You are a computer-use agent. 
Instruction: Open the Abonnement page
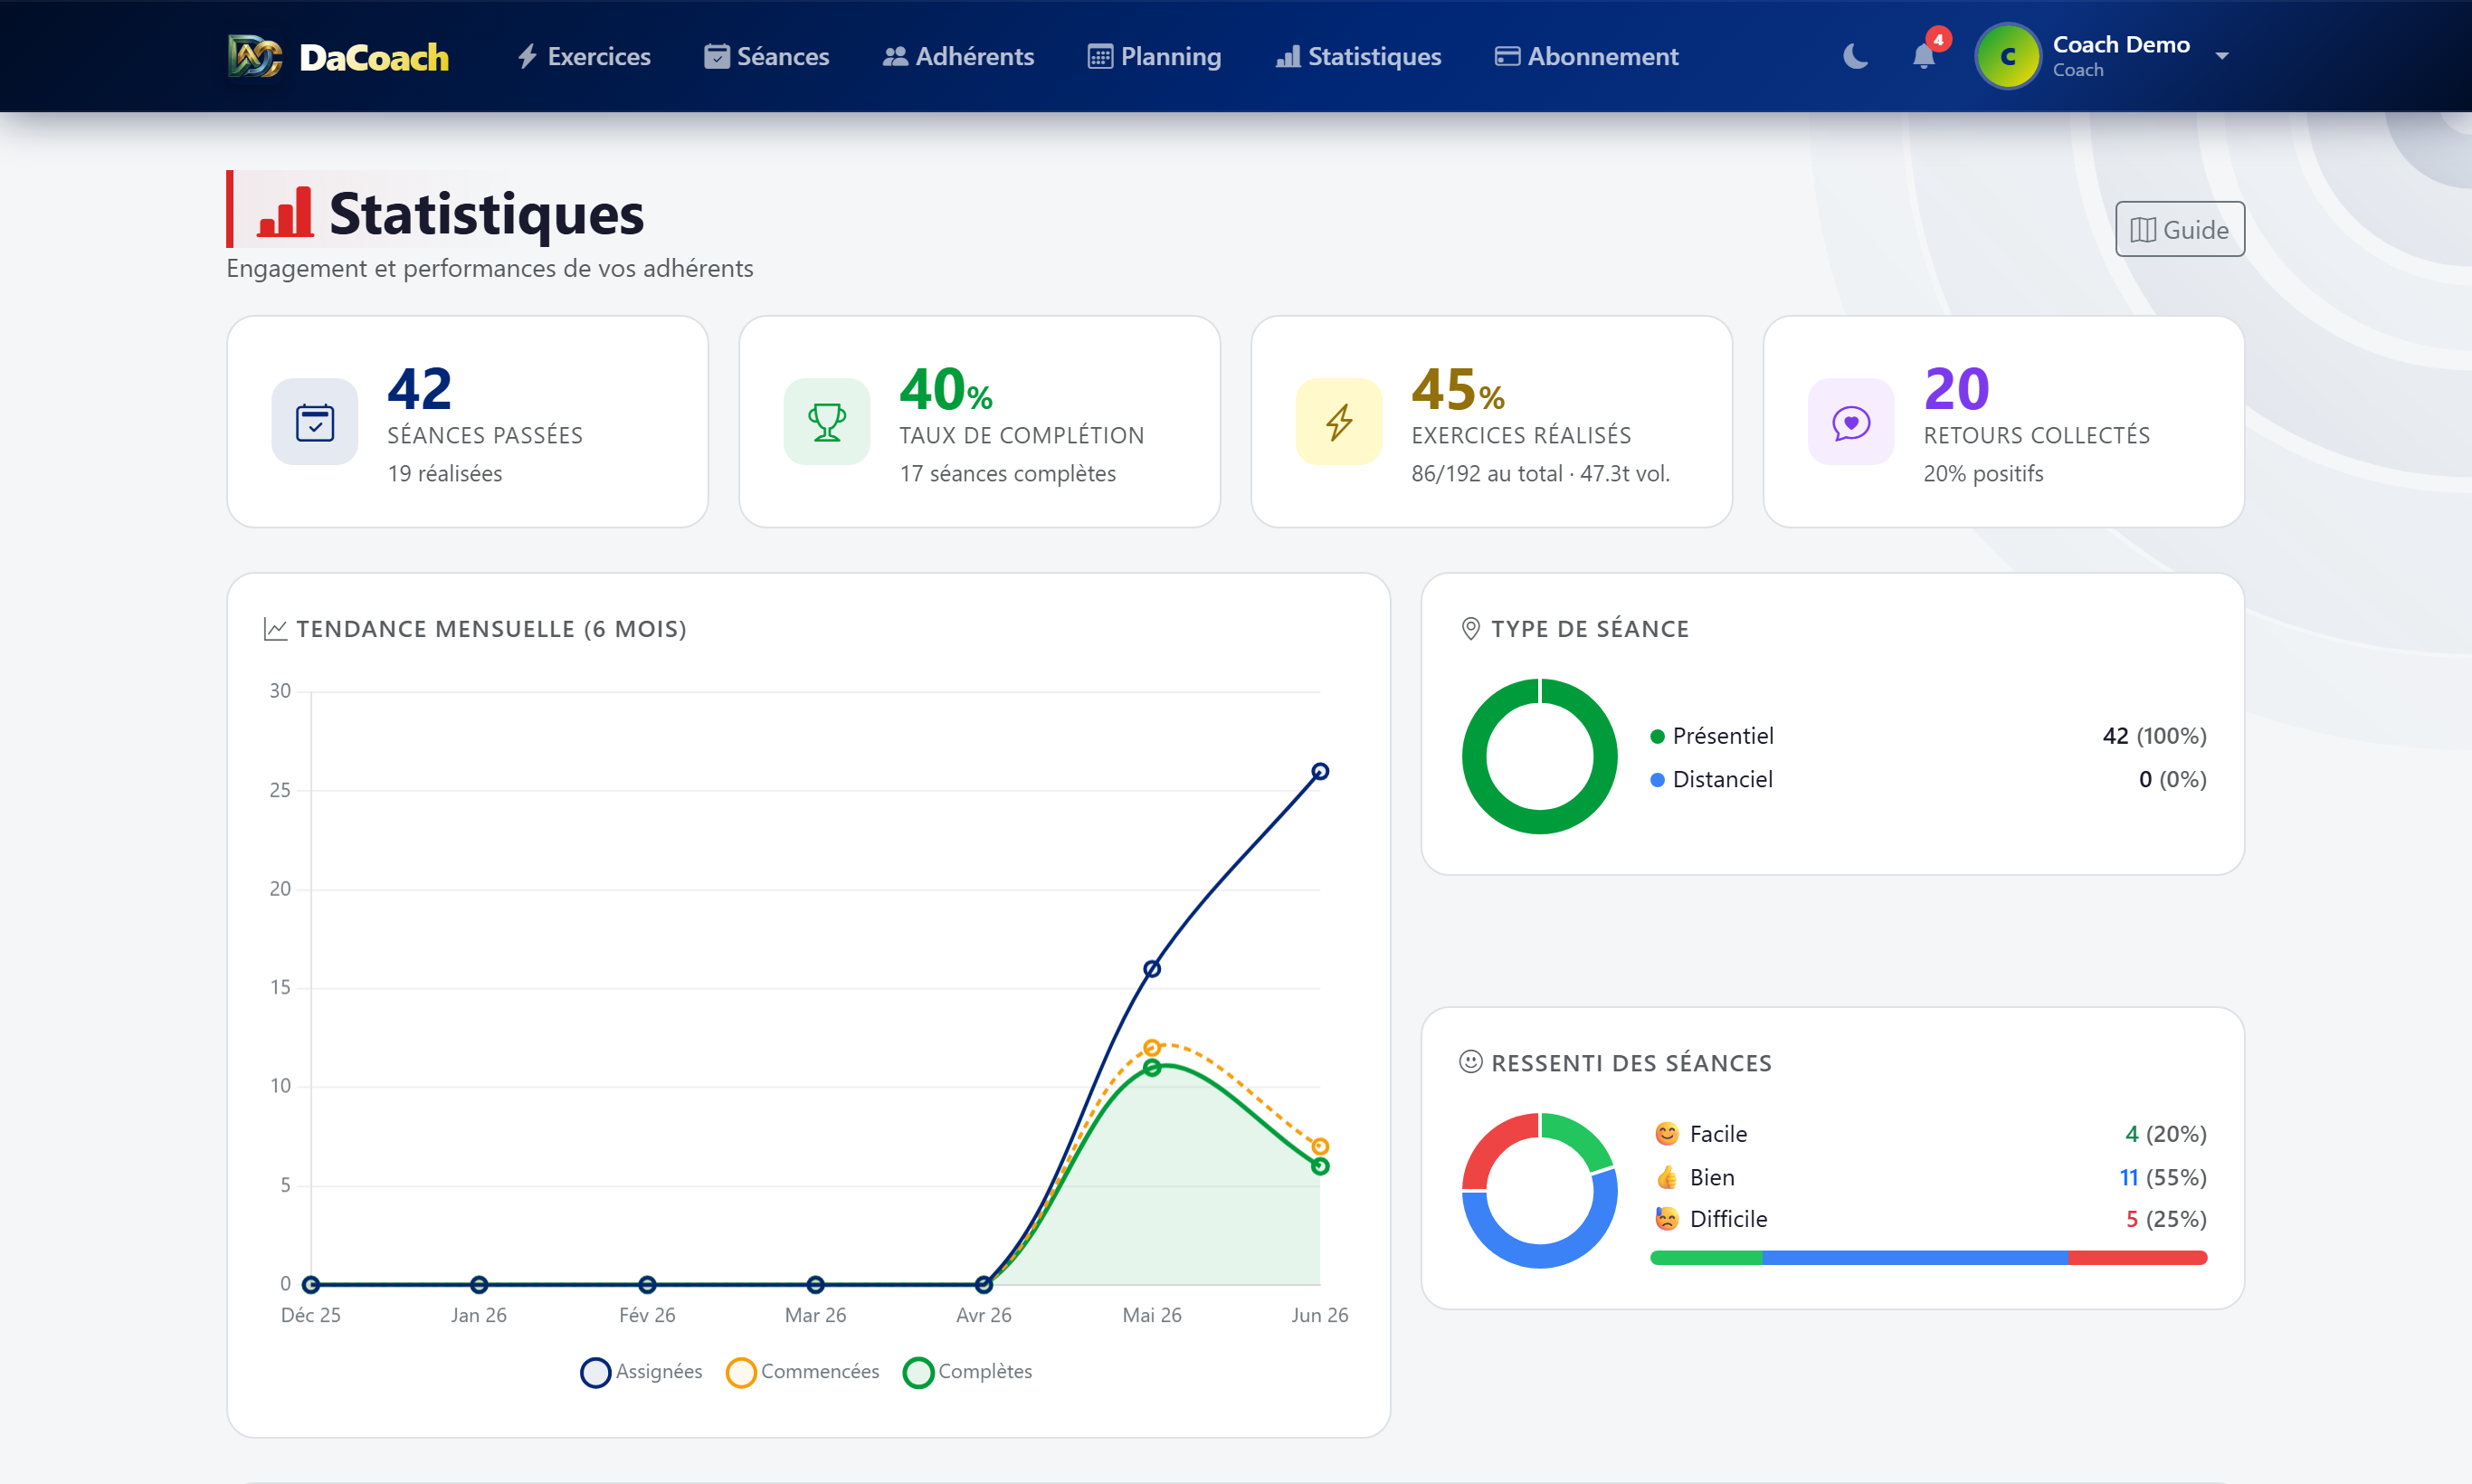click(x=1587, y=56)
